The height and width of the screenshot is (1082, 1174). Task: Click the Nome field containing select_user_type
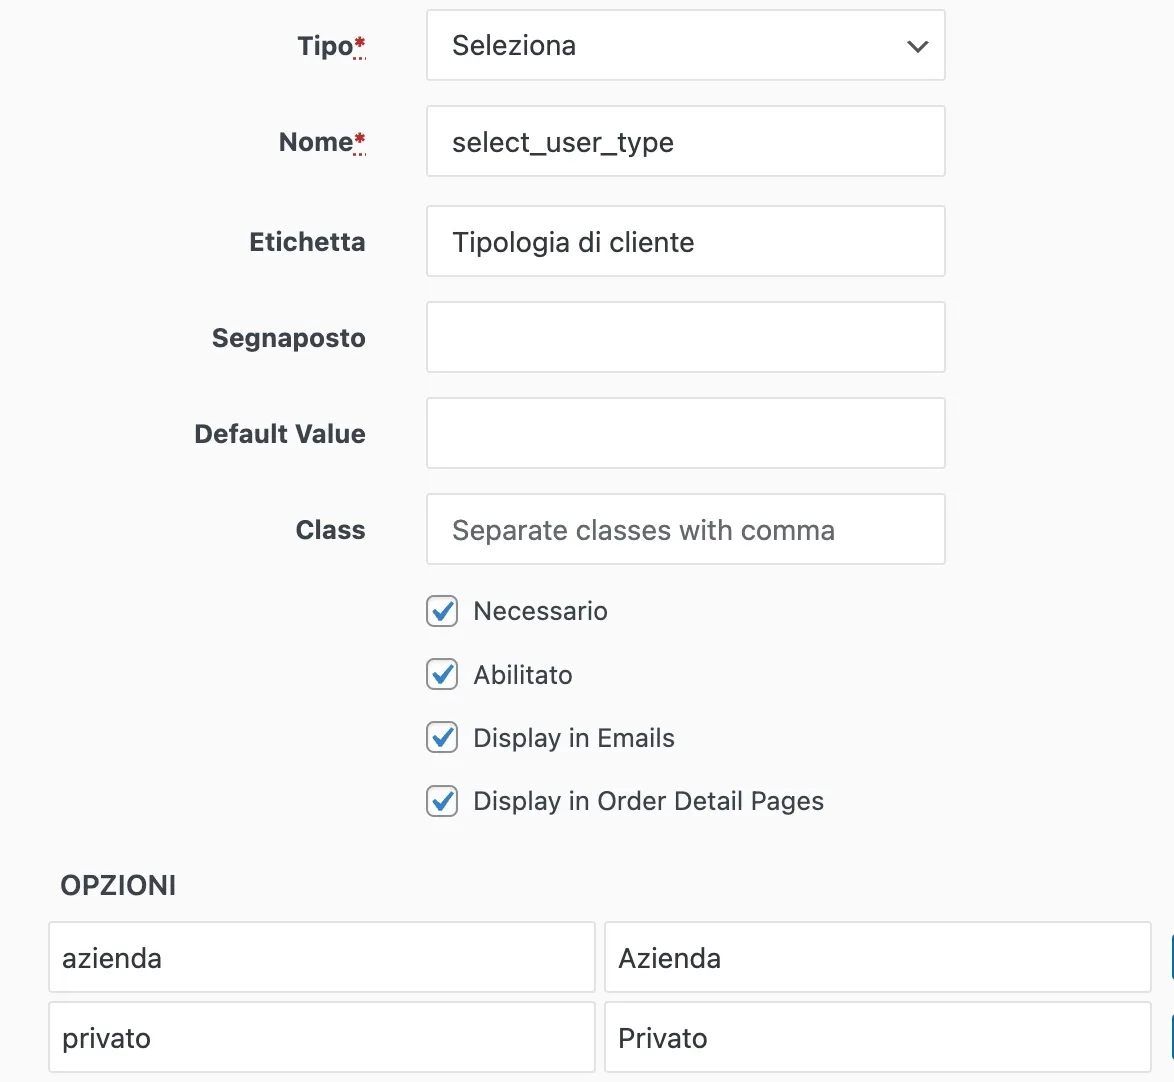(686, 141)
